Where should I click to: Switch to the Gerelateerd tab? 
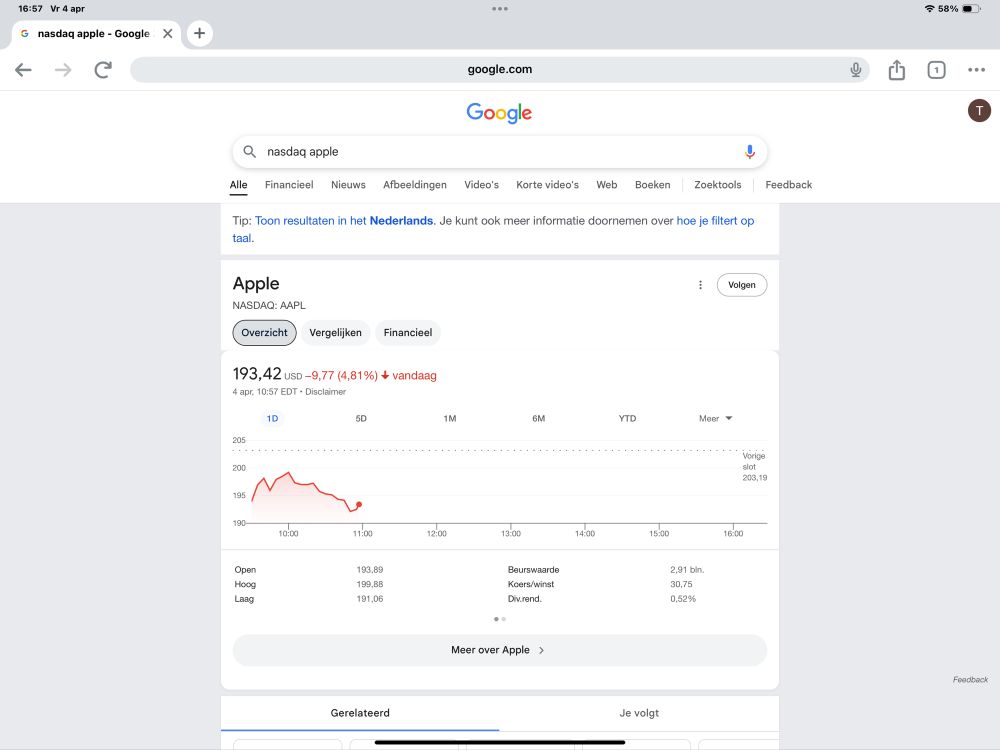click(x=360, y=713)
